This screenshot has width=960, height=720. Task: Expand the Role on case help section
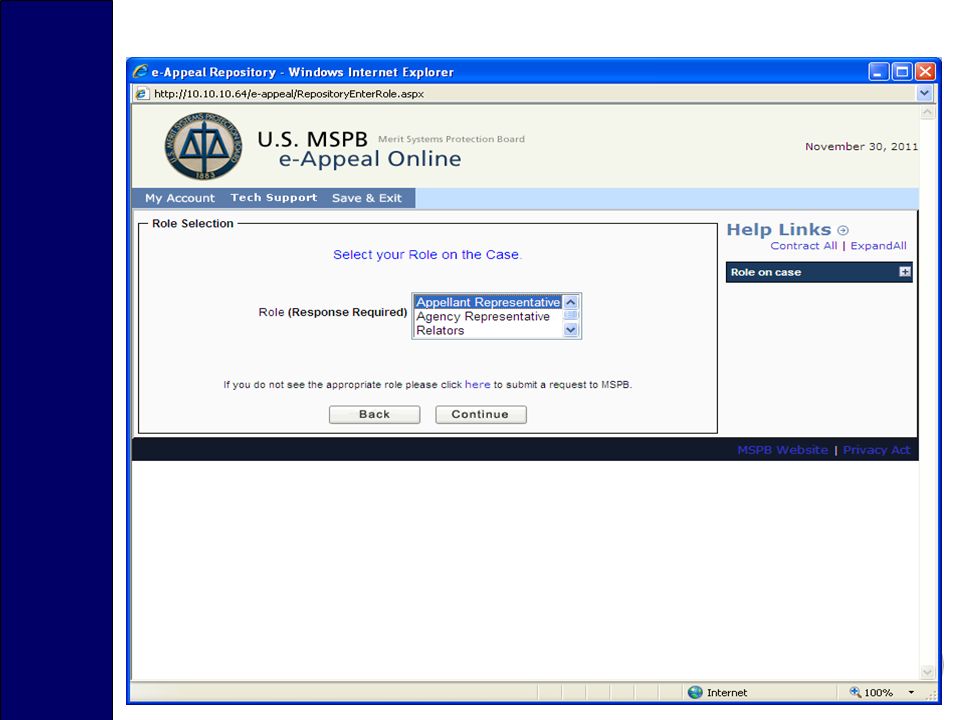click(x=904, y=272)
